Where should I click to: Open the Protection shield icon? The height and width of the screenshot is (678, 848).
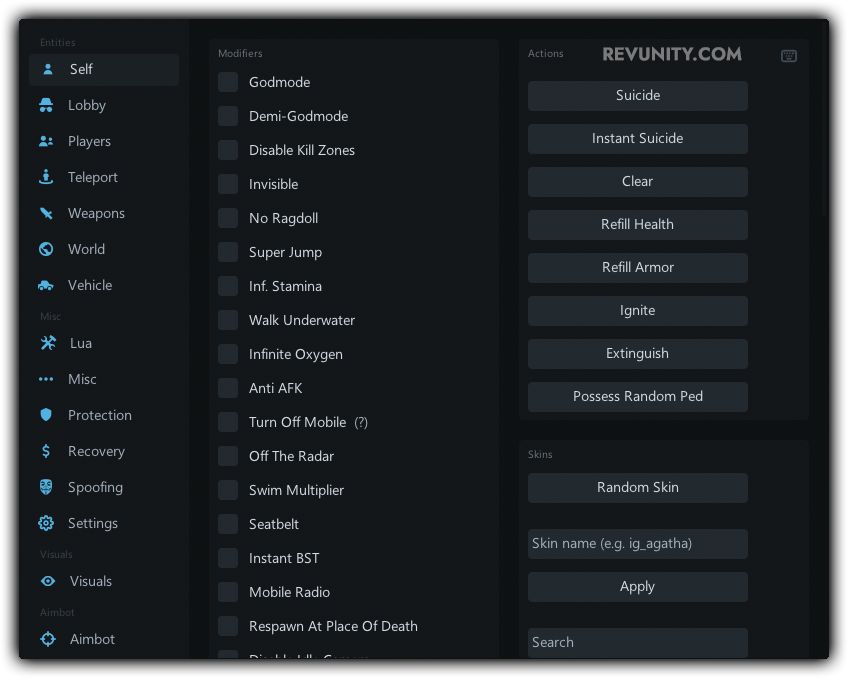point(46,415)
